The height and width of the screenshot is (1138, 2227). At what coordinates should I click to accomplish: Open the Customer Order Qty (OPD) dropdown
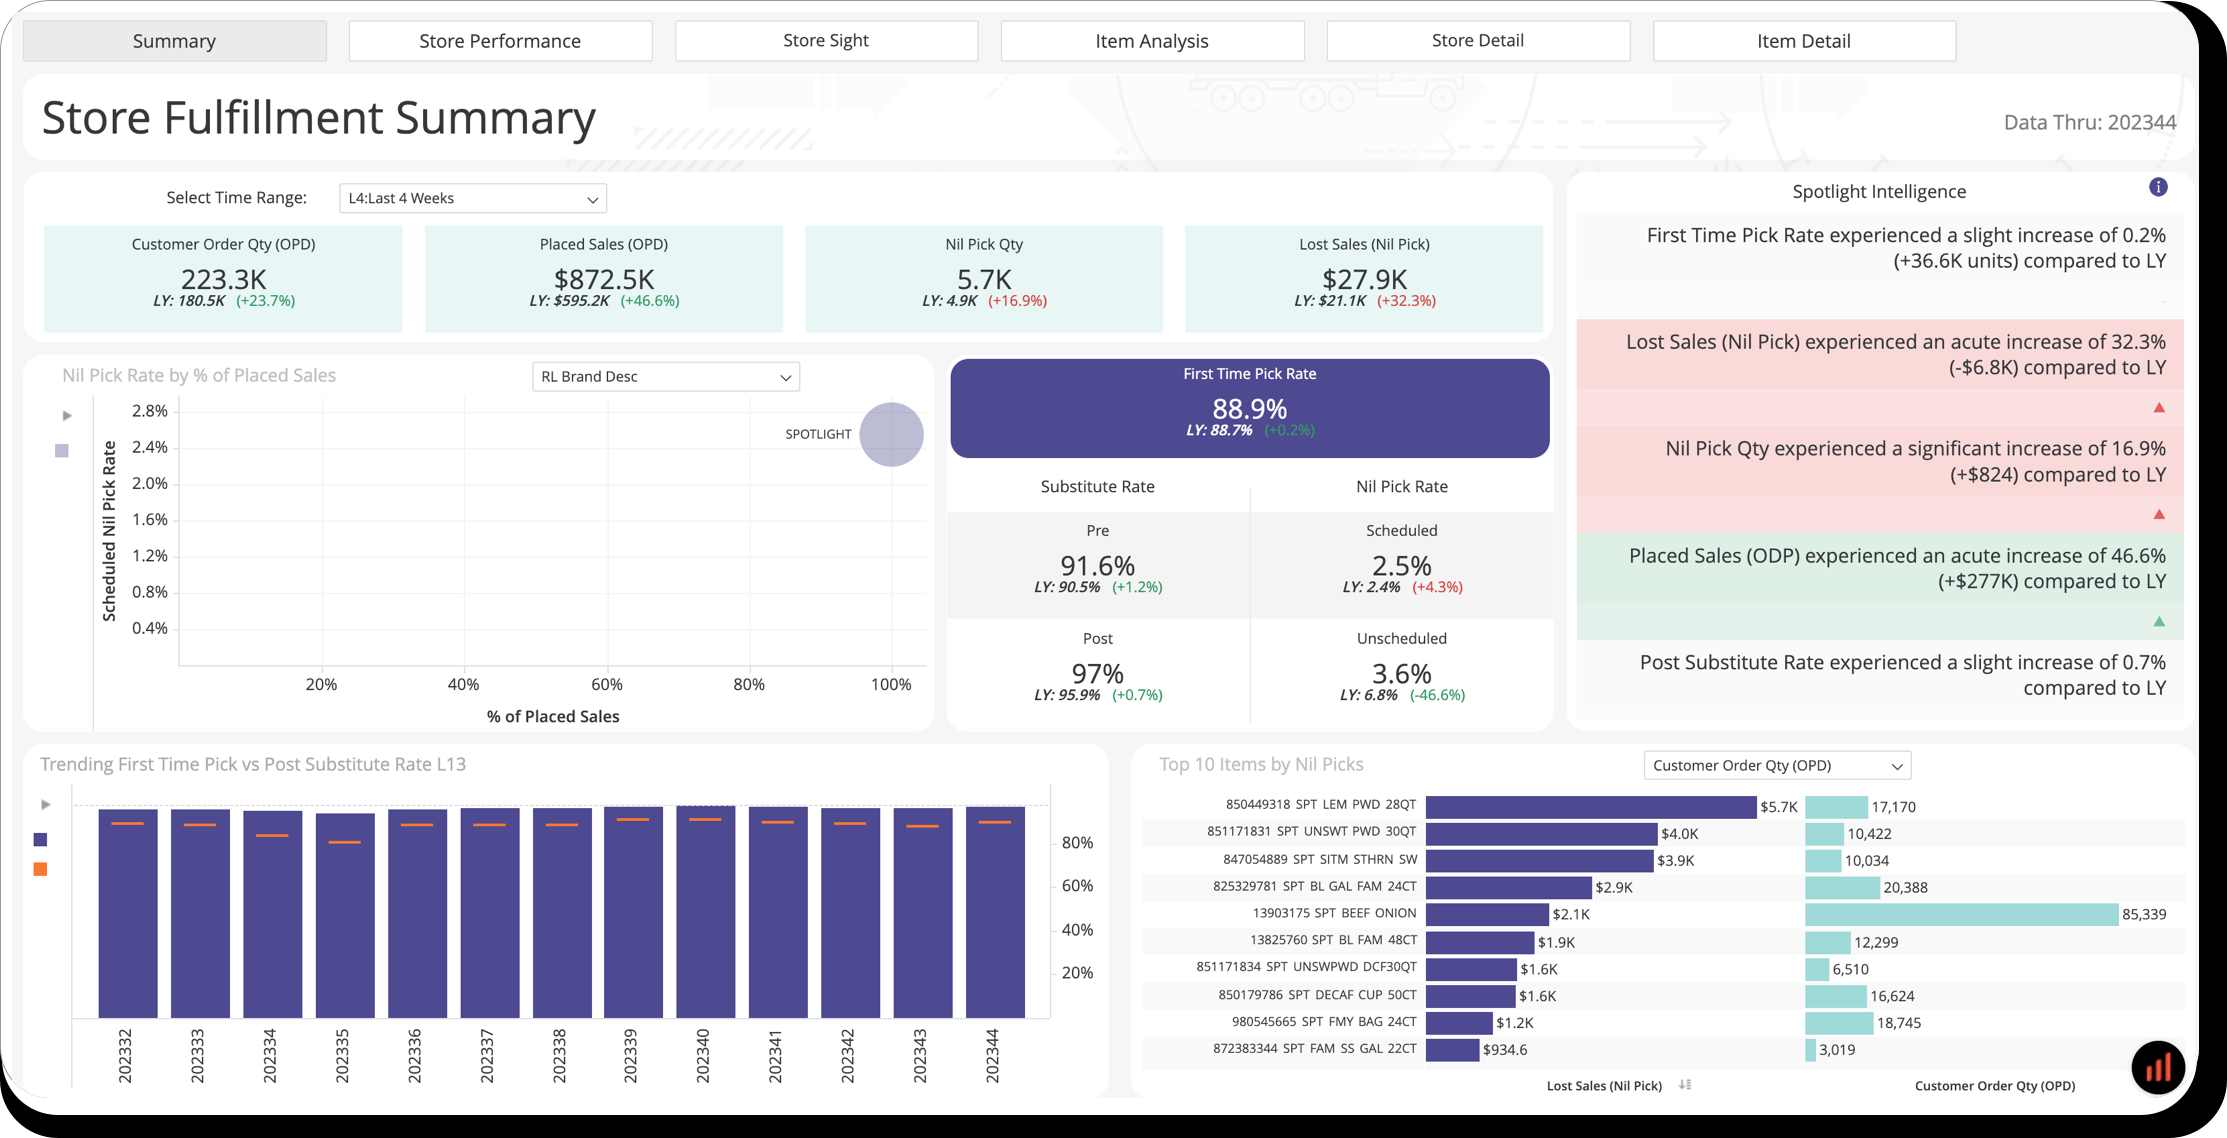1775,765
